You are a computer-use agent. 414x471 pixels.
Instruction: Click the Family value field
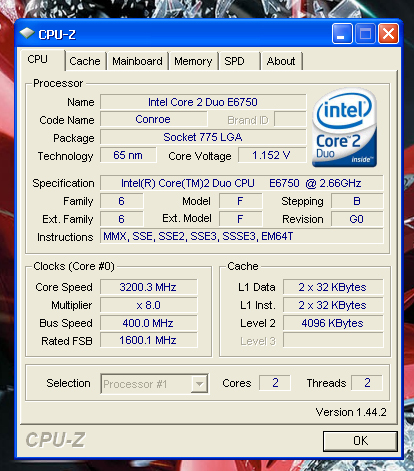click(x=122, y=201)
